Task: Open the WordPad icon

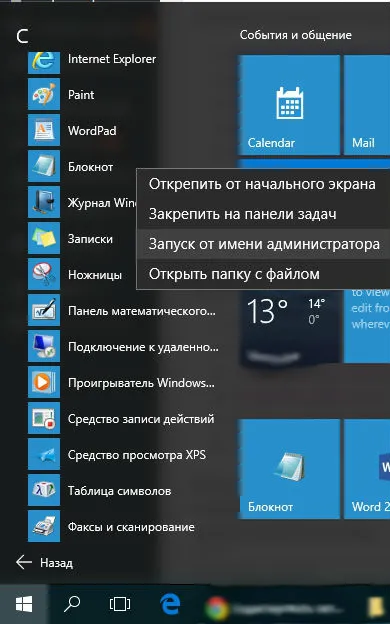Action: [x=44, y=130]
